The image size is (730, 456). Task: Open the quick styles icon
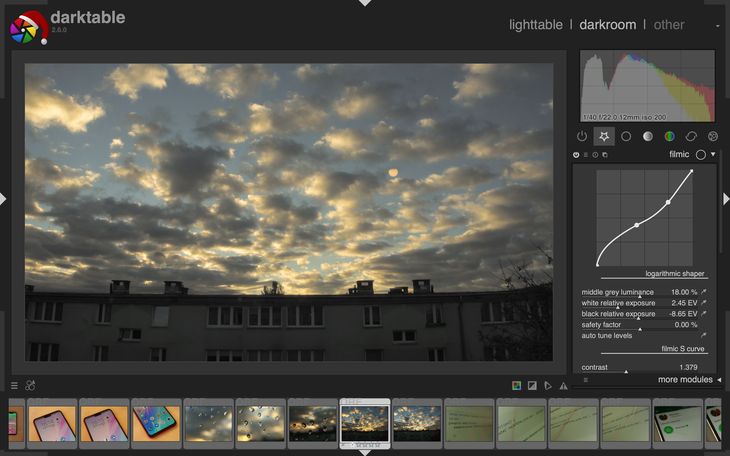pos(30,386)
